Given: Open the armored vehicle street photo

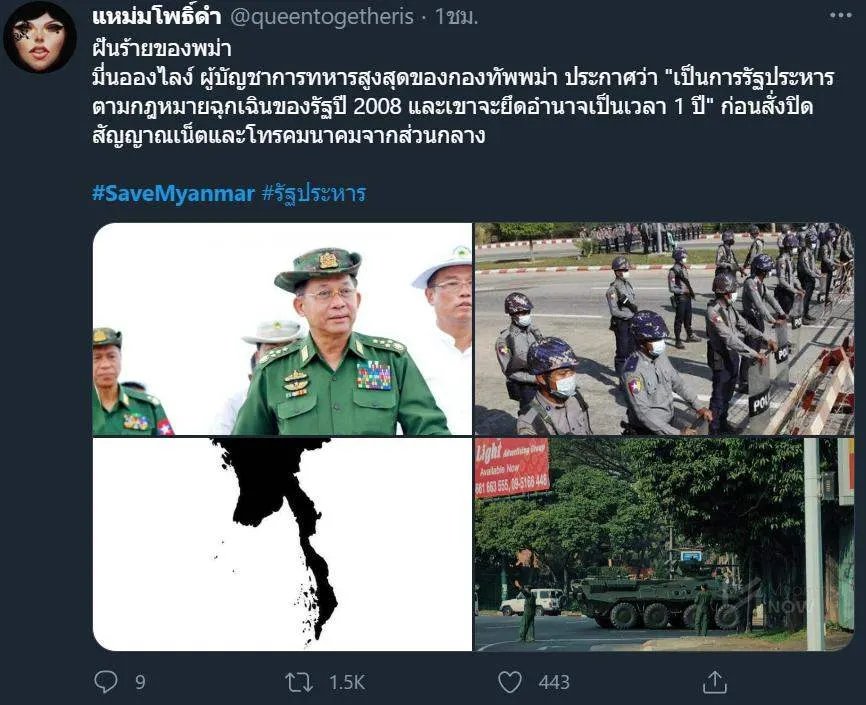Looking at the screenshot, I should click(x=664, y=544).
